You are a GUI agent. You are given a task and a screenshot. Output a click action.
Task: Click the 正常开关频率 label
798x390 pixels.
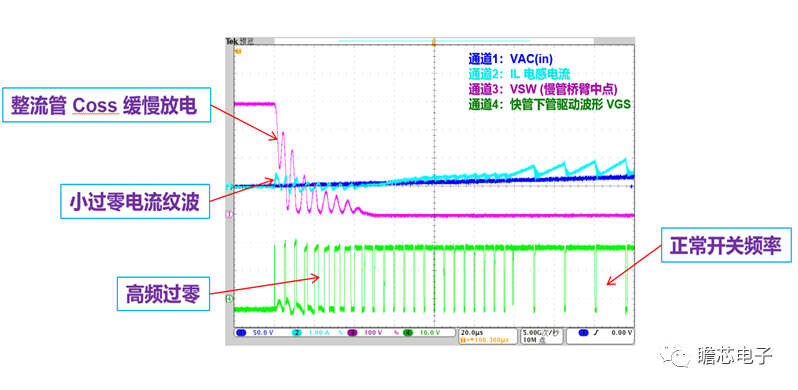[x=727, y=246]
